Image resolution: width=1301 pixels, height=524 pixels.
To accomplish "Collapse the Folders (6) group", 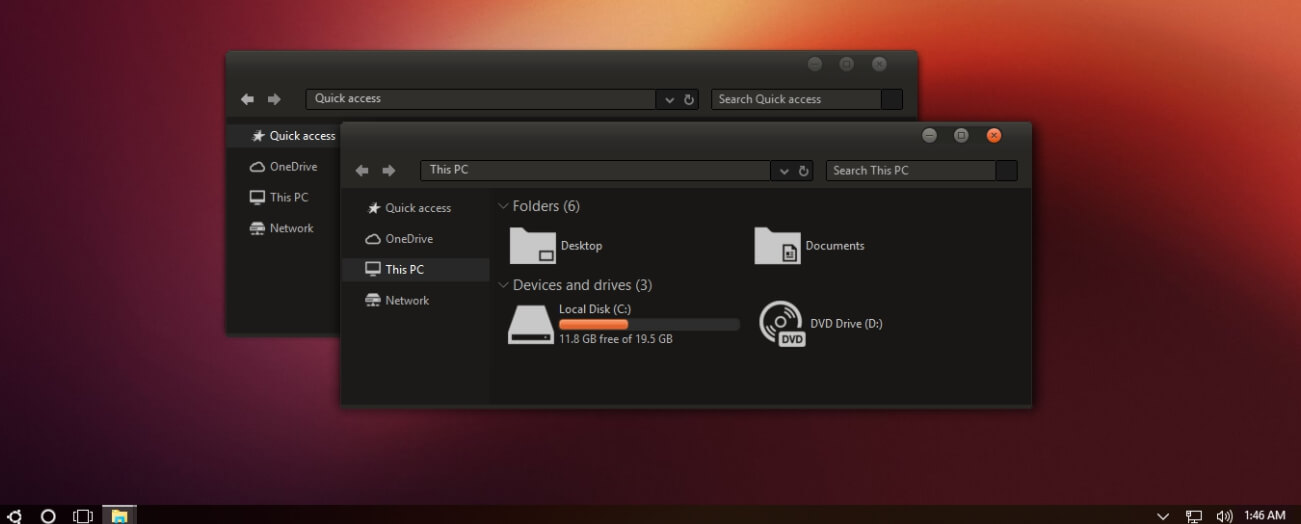I will pos(503,207).
